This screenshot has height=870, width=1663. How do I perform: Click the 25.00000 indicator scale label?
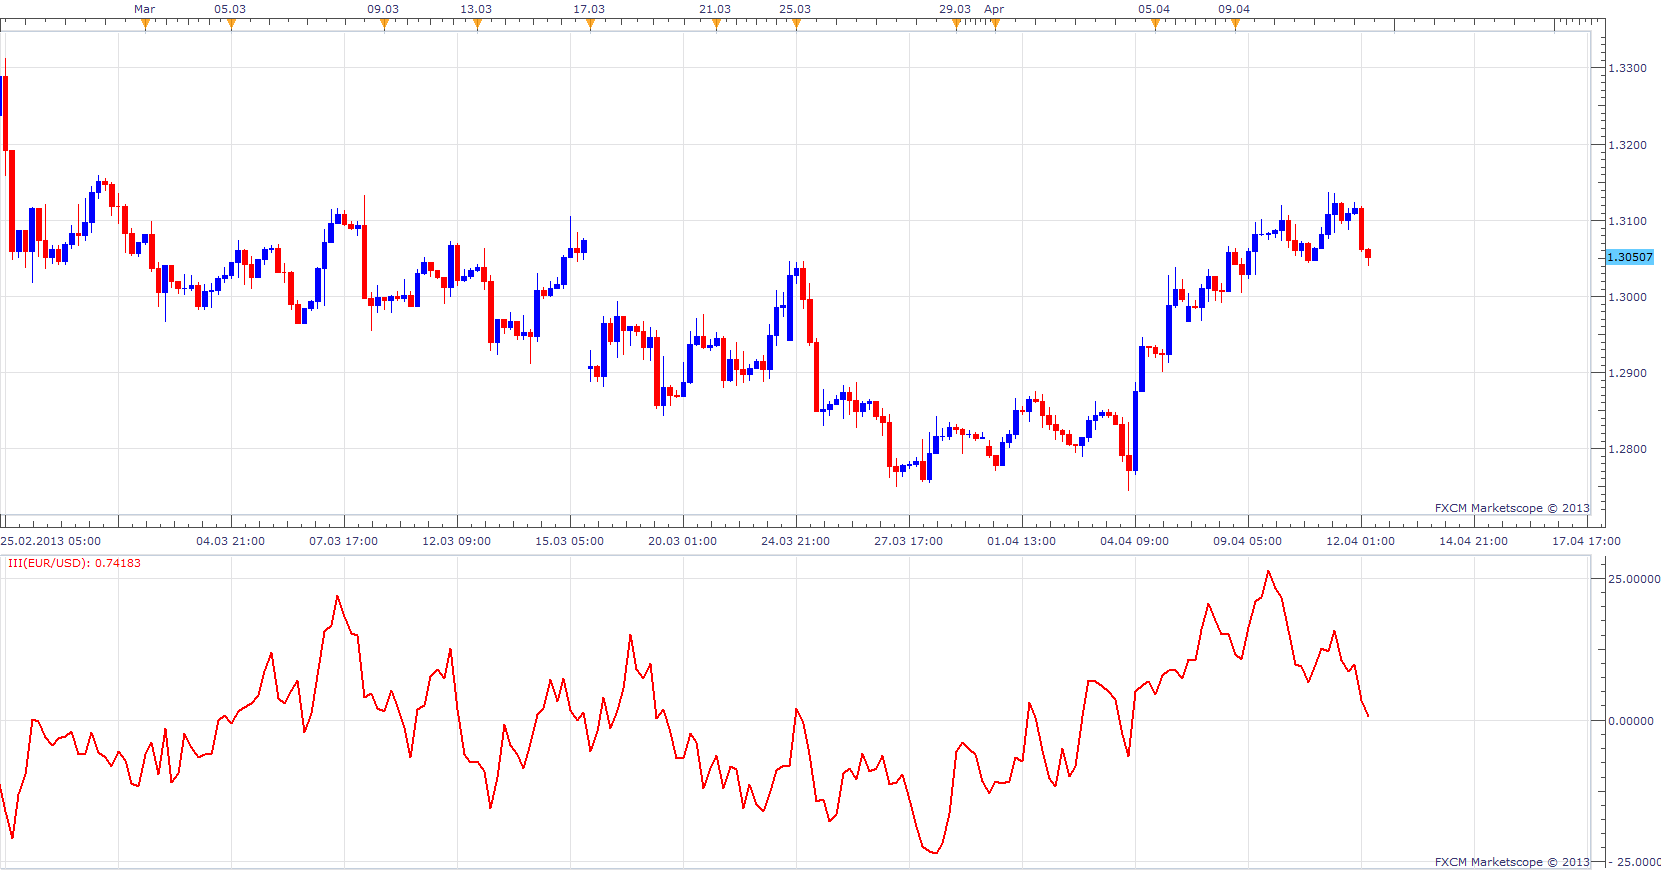coord(1634,579)
